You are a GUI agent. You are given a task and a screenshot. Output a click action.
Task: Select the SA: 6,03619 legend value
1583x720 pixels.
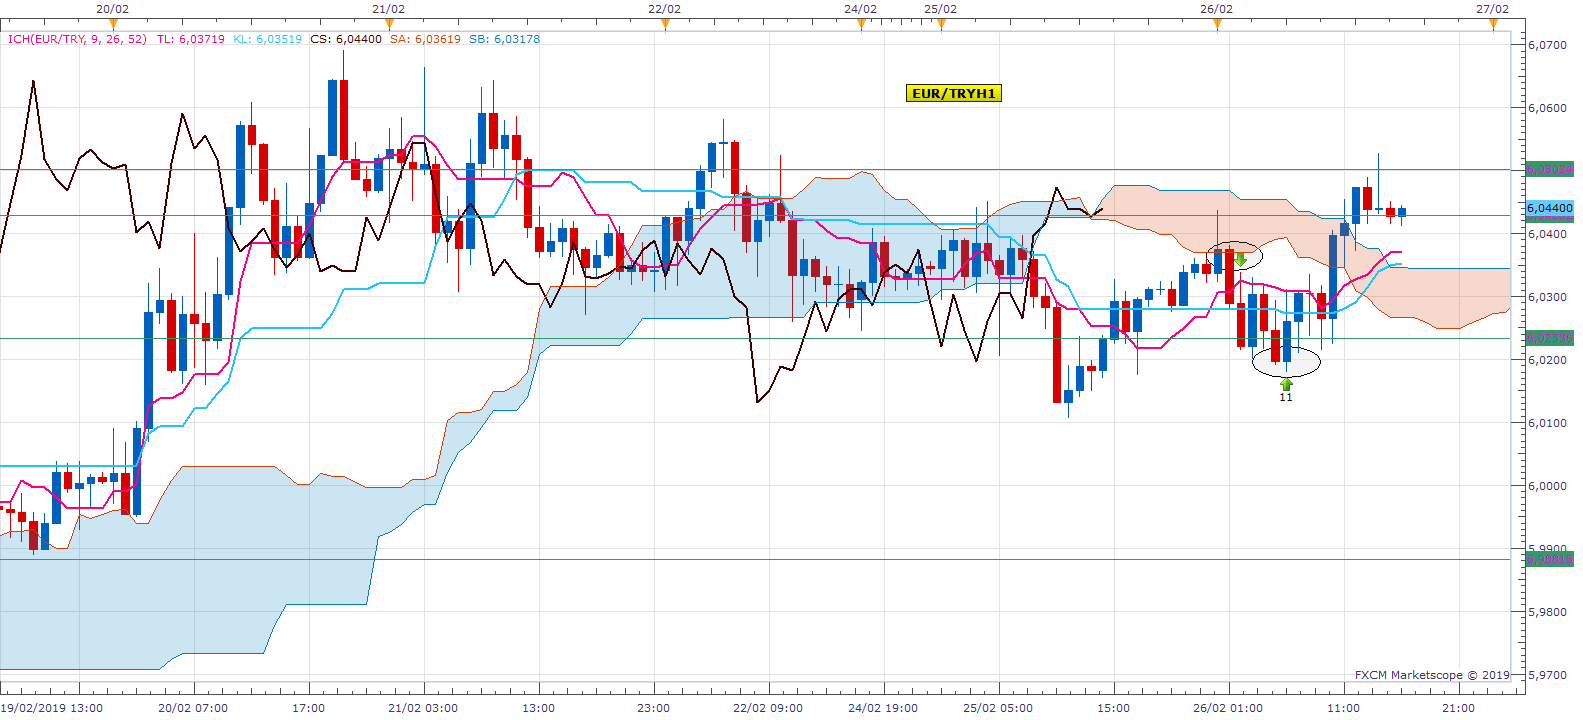tap(425, 39)
